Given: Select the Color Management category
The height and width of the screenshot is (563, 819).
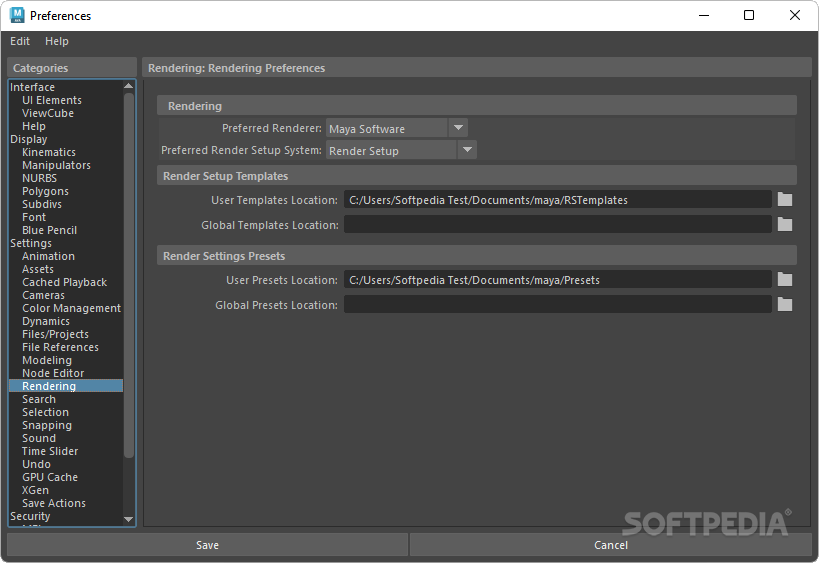Looking at the screenshot, I should coord(71,308).
